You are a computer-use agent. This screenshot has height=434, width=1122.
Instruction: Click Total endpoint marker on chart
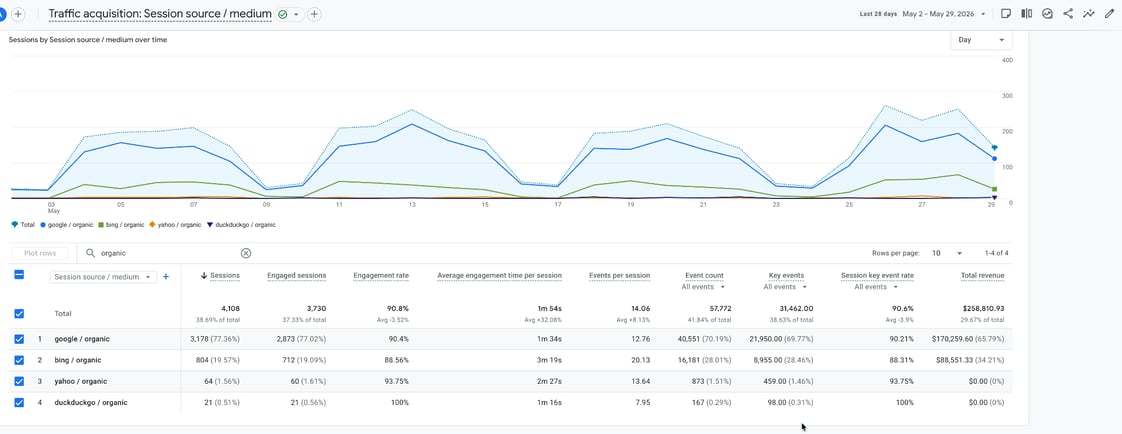(x=995, y=148)
